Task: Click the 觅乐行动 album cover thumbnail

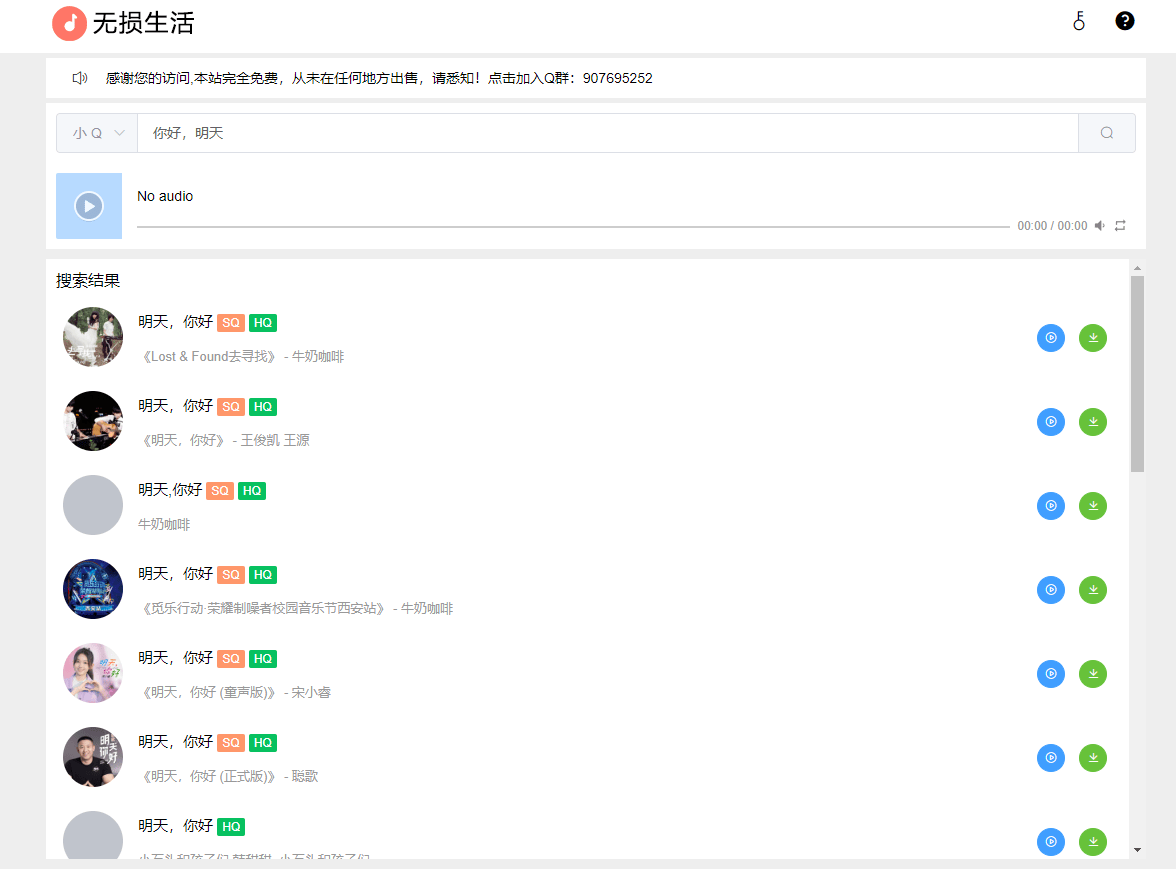Action: click(92, 589)
